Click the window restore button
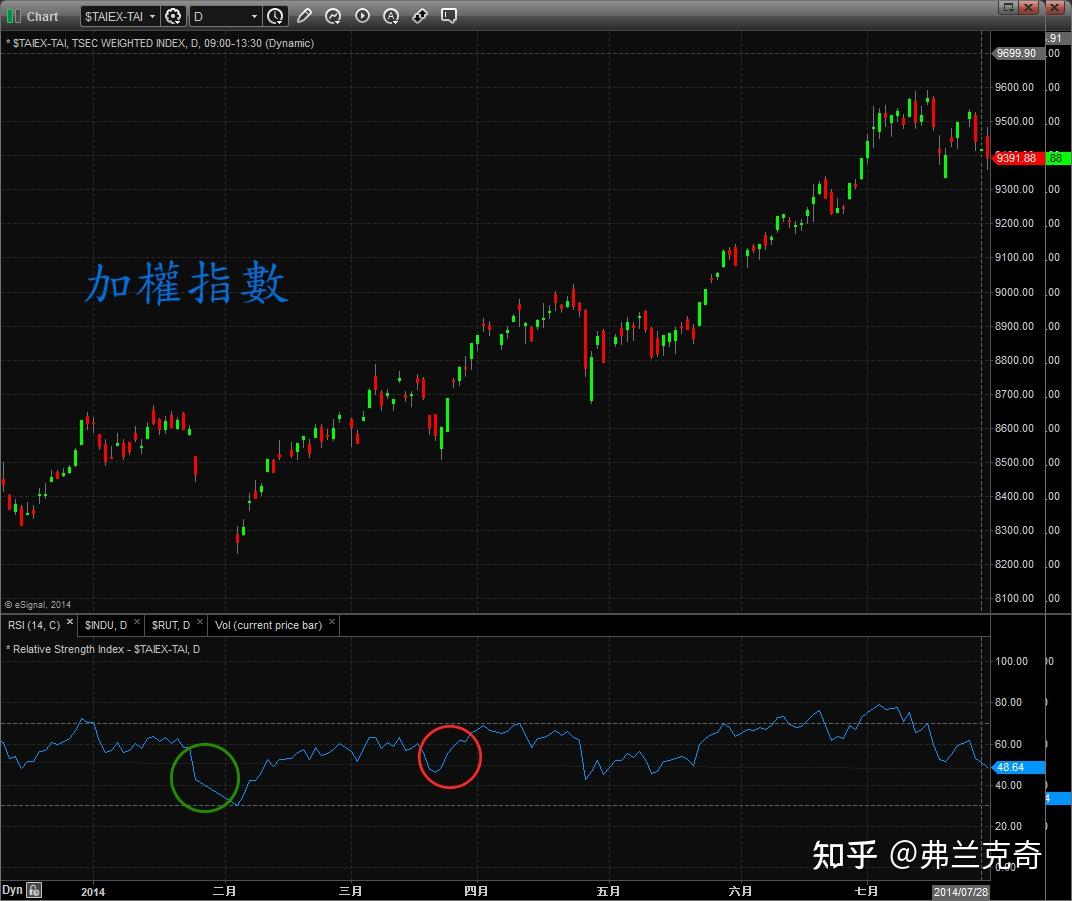Screen dimensions: 1072x901 (1008, 8)
